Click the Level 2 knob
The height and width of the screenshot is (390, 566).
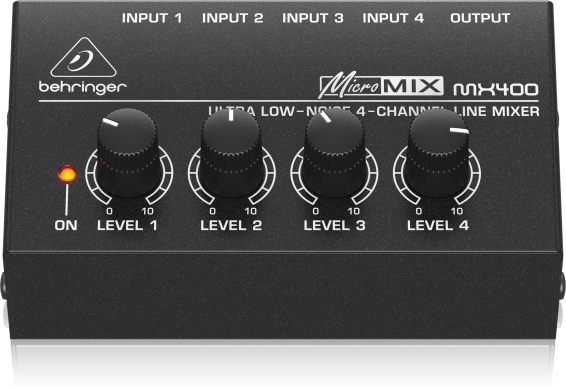pos(231,153)
